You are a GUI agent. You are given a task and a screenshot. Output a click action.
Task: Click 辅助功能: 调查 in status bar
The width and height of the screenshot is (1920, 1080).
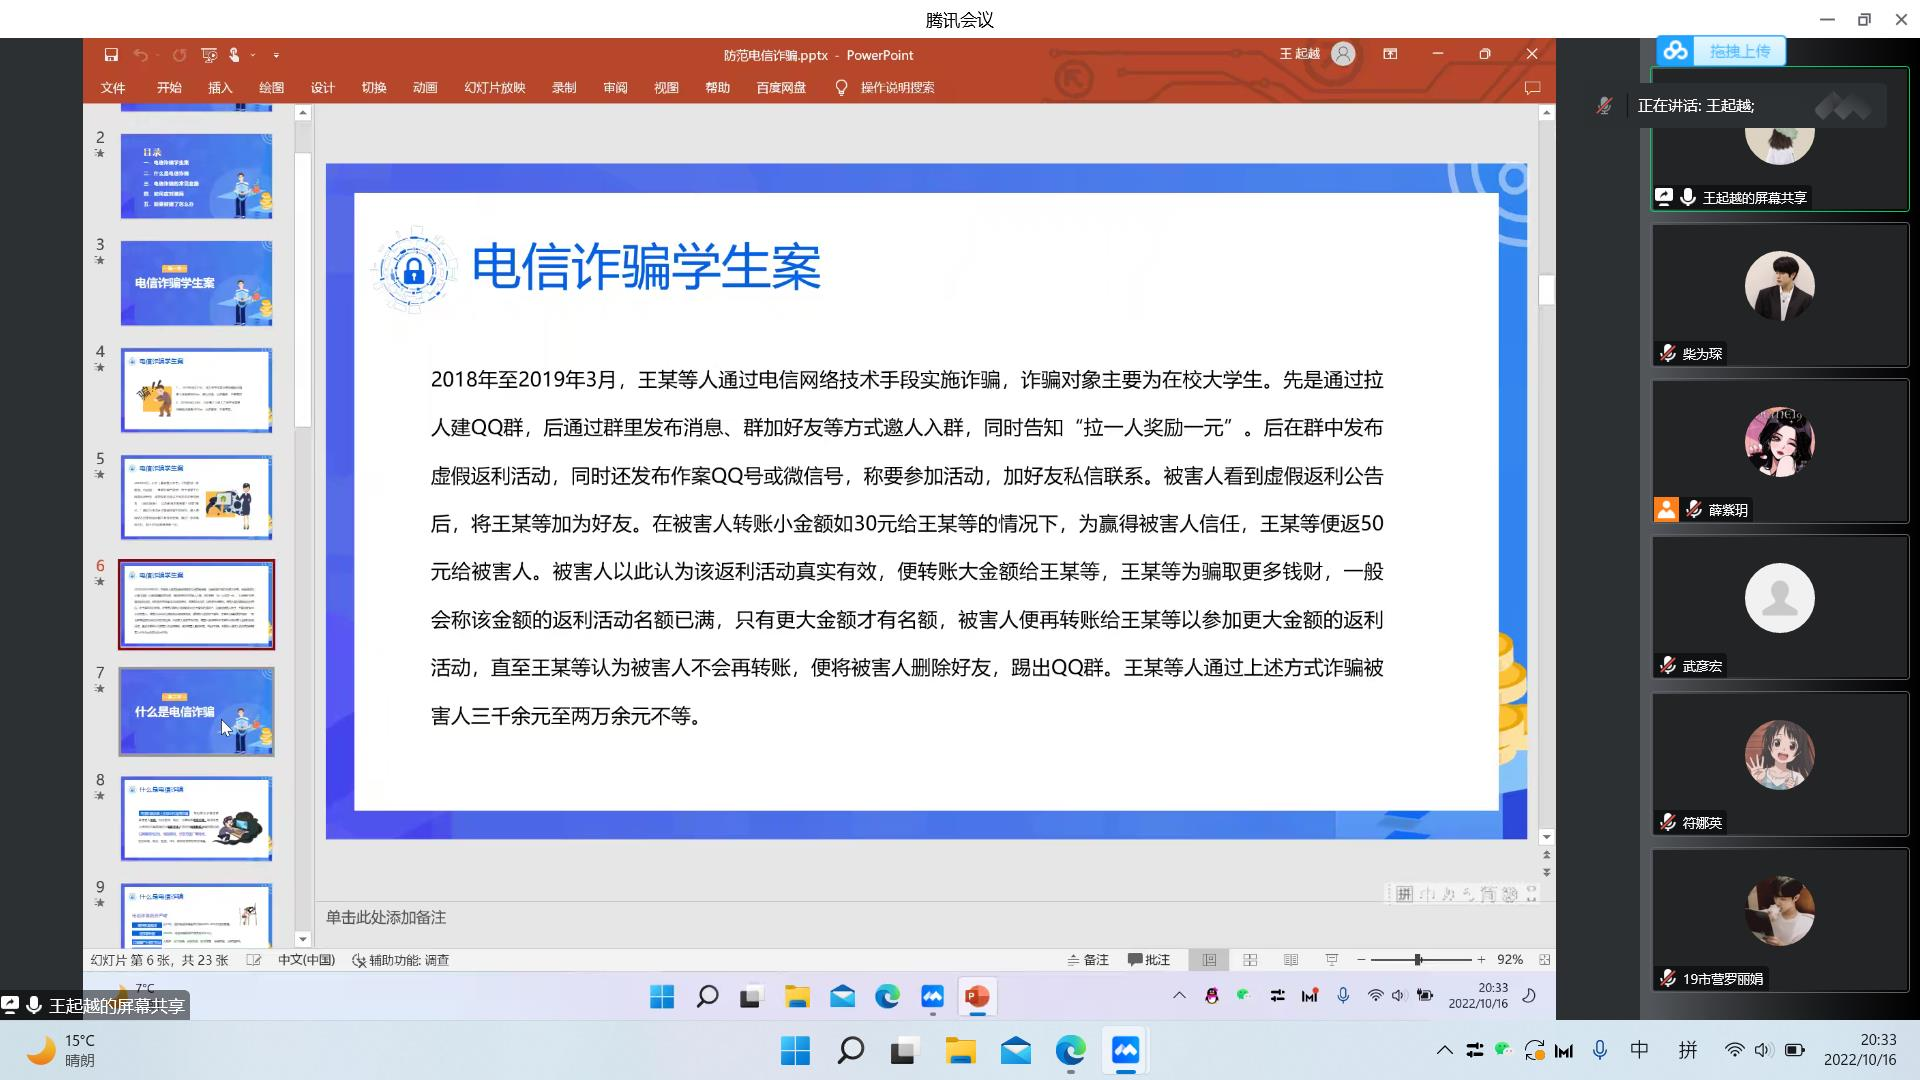tap(401, 960)
